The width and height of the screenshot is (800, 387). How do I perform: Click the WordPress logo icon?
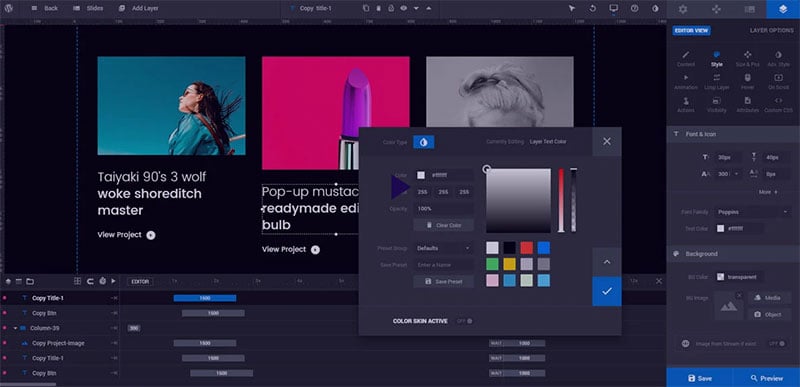[9, 8]
